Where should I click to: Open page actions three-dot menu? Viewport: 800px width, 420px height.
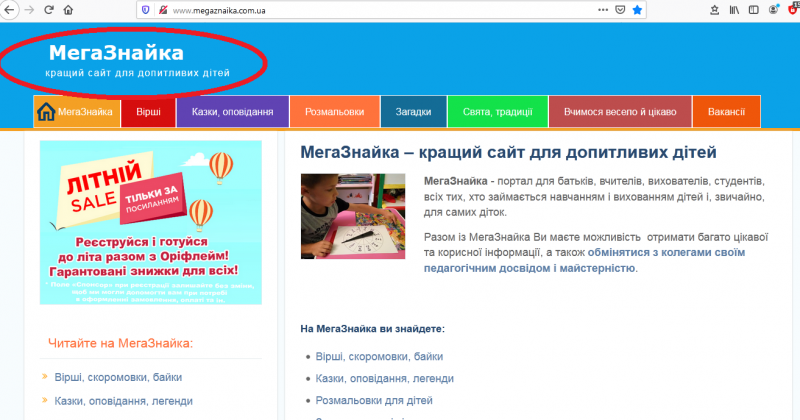(x=601, y=9)
